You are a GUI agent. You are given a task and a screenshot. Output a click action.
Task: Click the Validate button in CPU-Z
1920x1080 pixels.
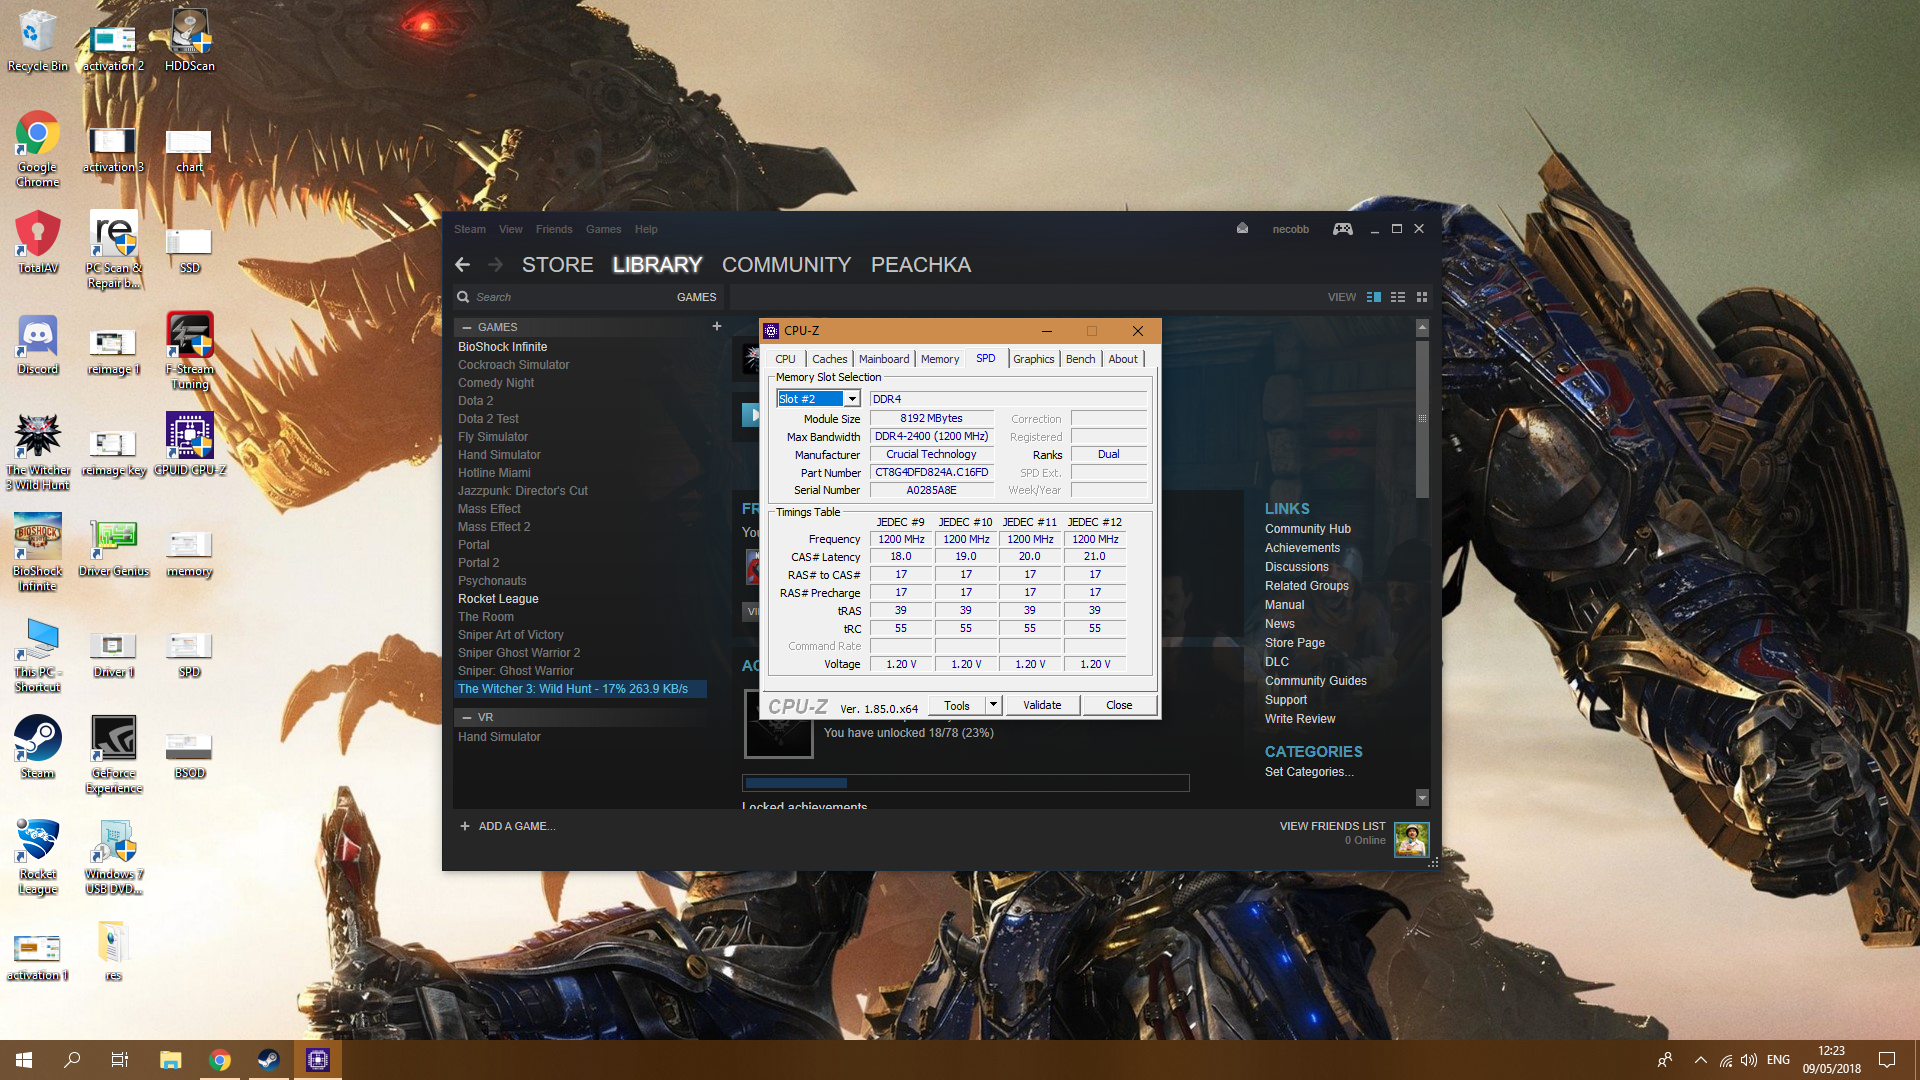click(1042, 705)
